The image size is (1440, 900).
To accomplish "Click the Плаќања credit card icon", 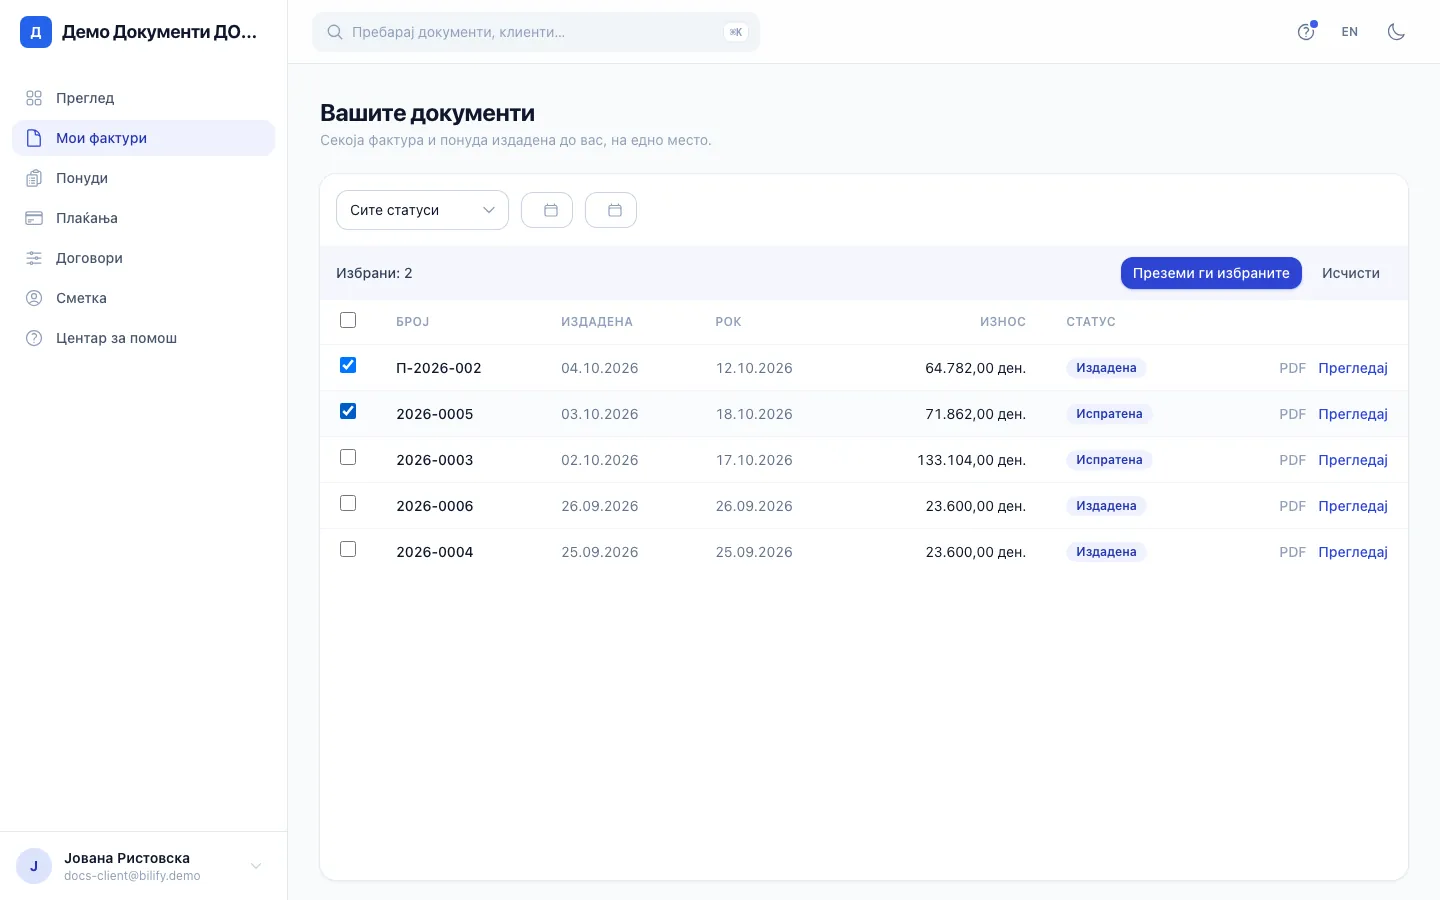I will click(34, 218).
